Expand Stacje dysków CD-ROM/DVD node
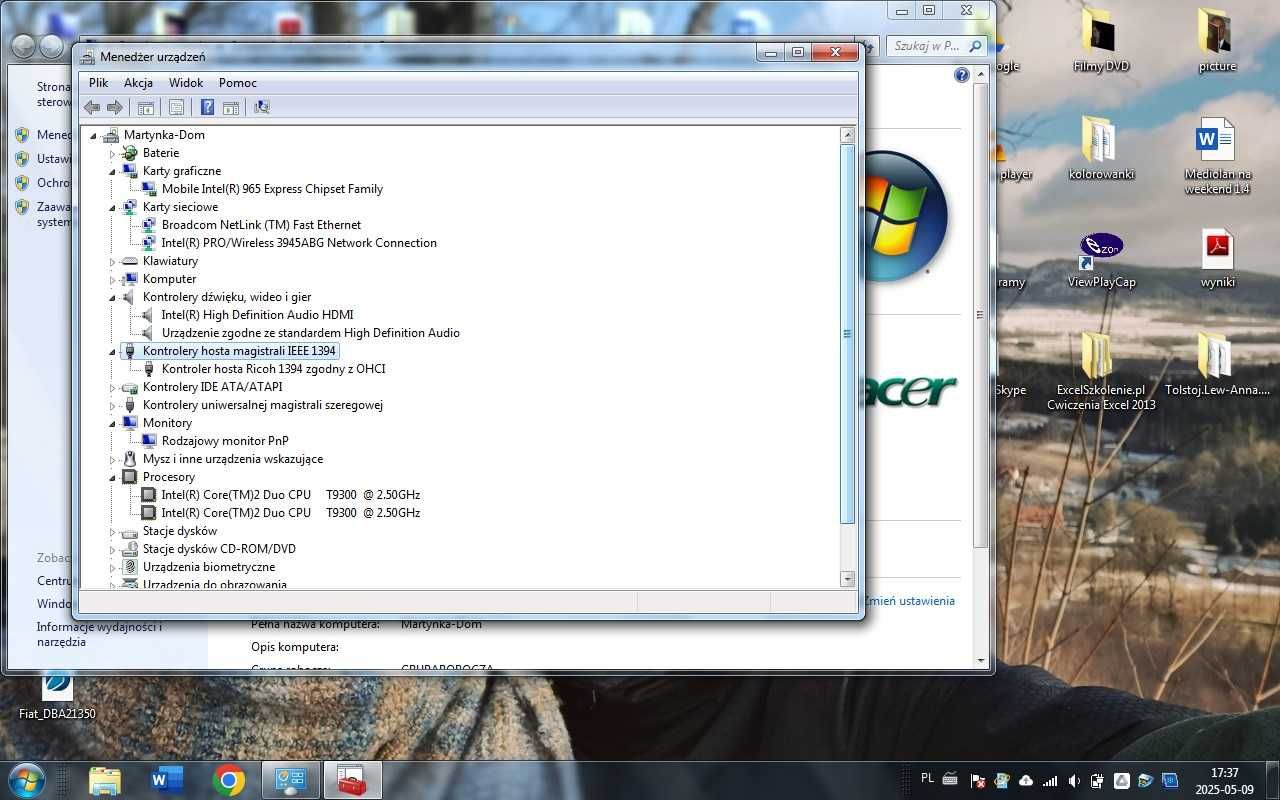This screenshot has width=1280, height=800. [x=113, y=549]
